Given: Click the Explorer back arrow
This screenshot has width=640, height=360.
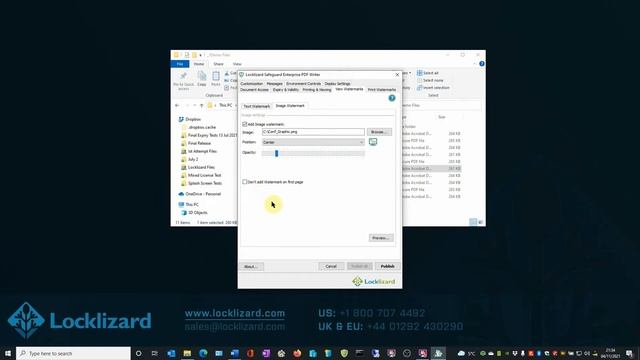Looking at the screenshot, I should tap(177, 105).
